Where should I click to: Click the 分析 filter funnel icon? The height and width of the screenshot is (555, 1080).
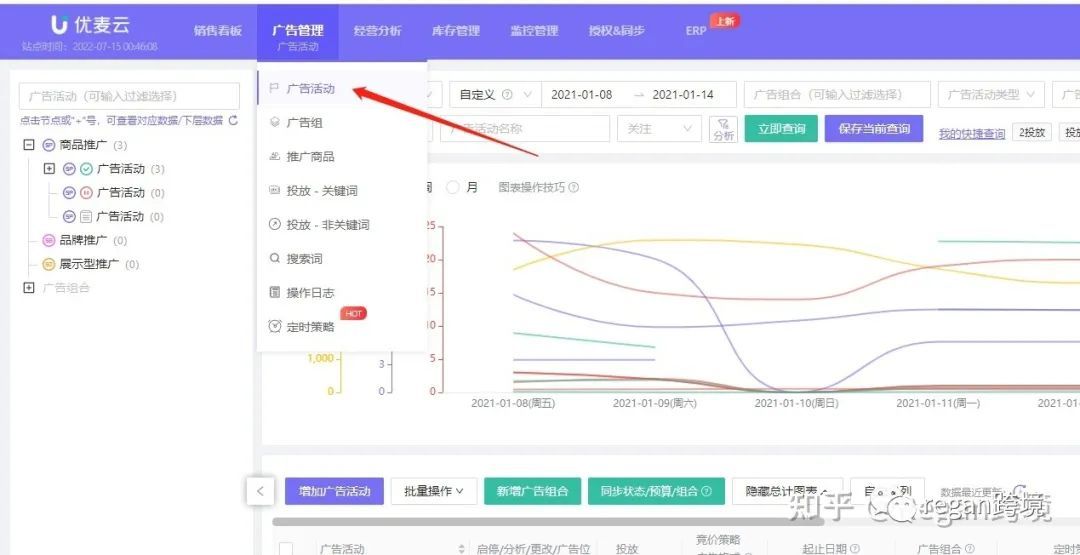pyautogui.click(x=723, y=129)
